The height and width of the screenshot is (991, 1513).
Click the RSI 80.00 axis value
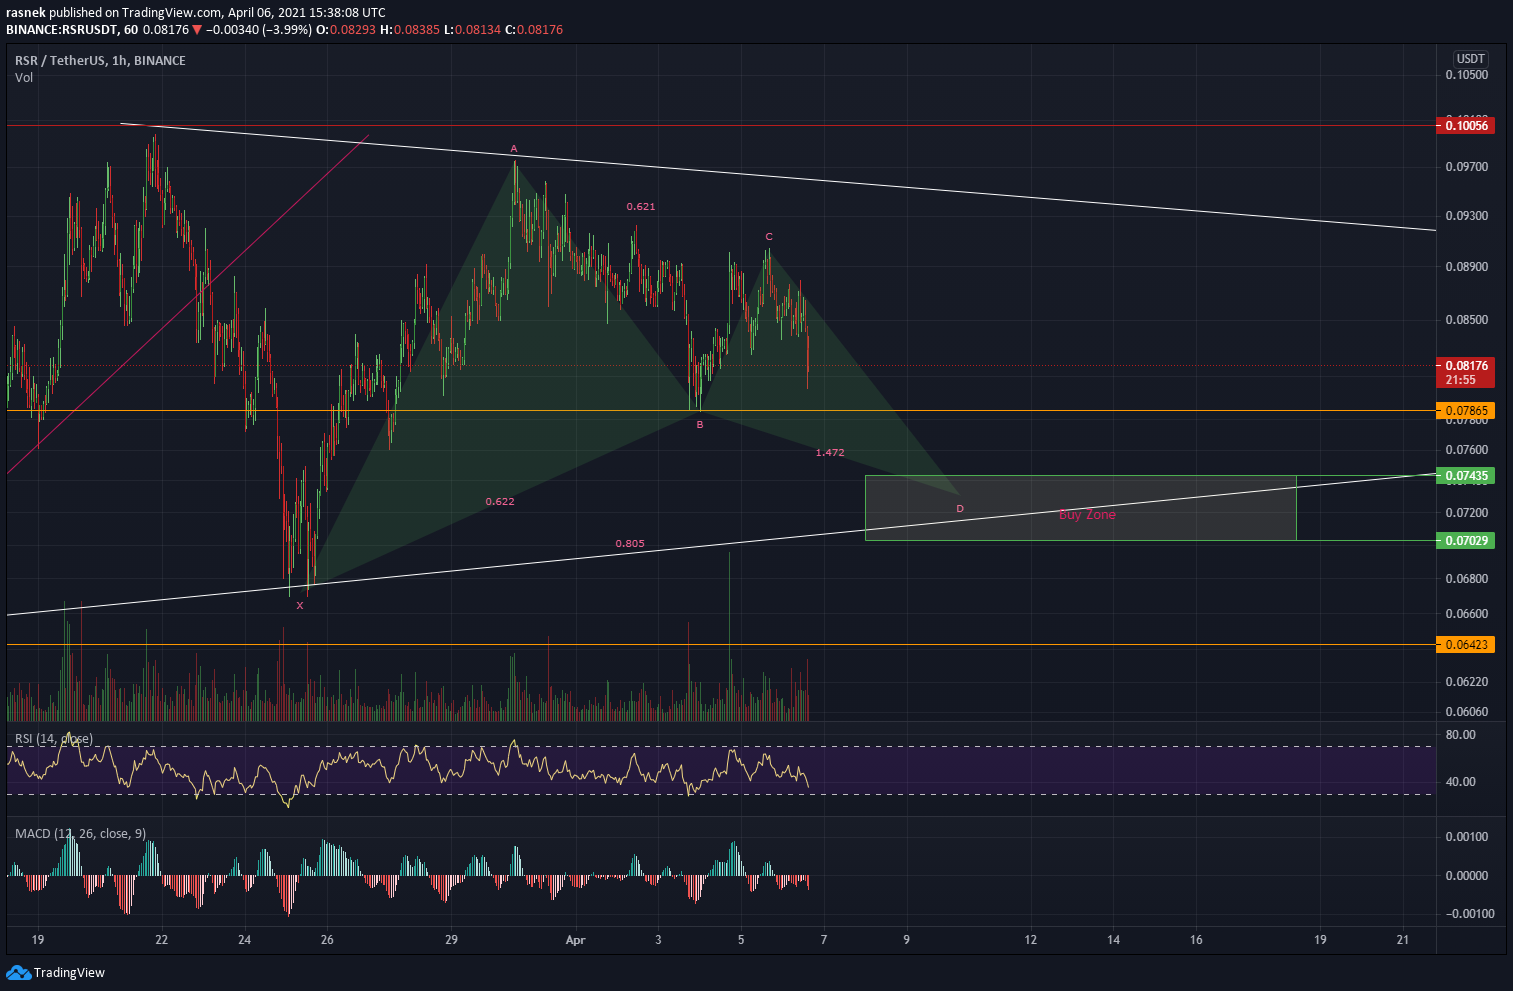(x=1461, y=735)
